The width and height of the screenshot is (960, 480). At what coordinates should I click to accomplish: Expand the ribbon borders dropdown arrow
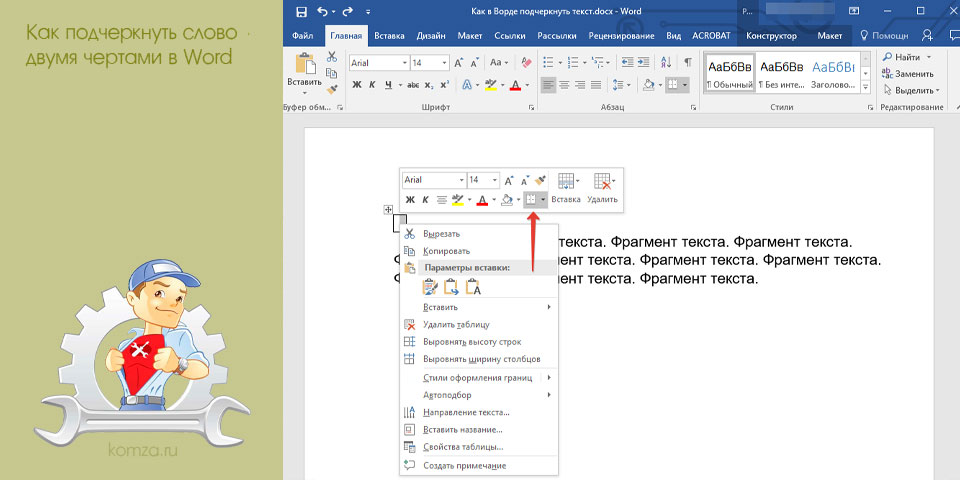click(684, 84)
